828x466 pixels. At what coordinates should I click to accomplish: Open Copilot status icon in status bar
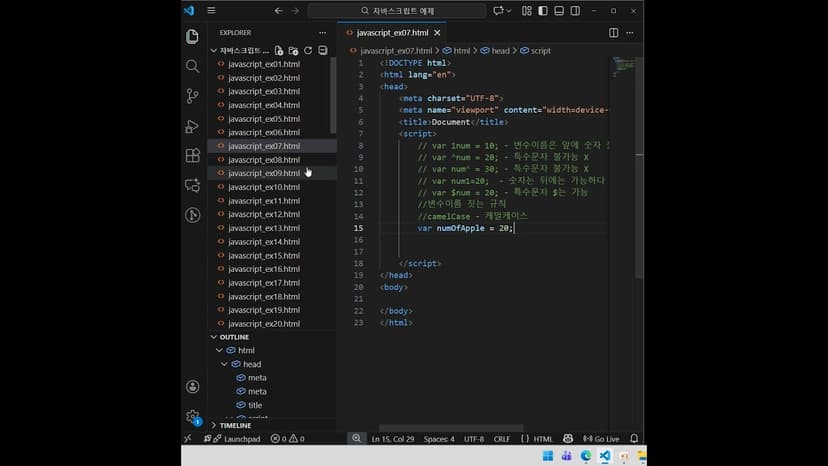click(568, 439)
